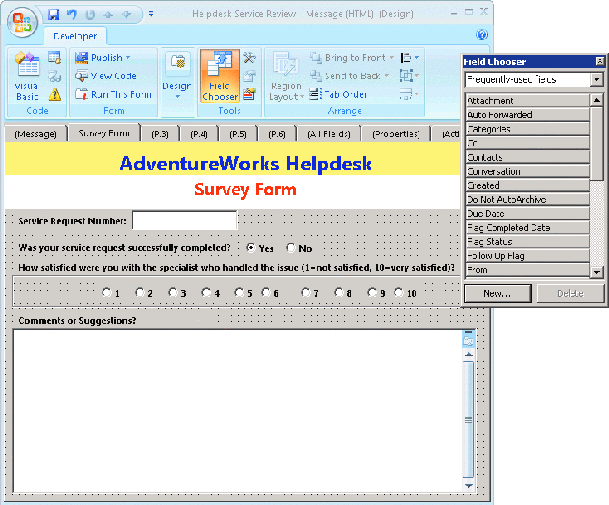Select satisfaction rating 5

click(x=239, y=293)
